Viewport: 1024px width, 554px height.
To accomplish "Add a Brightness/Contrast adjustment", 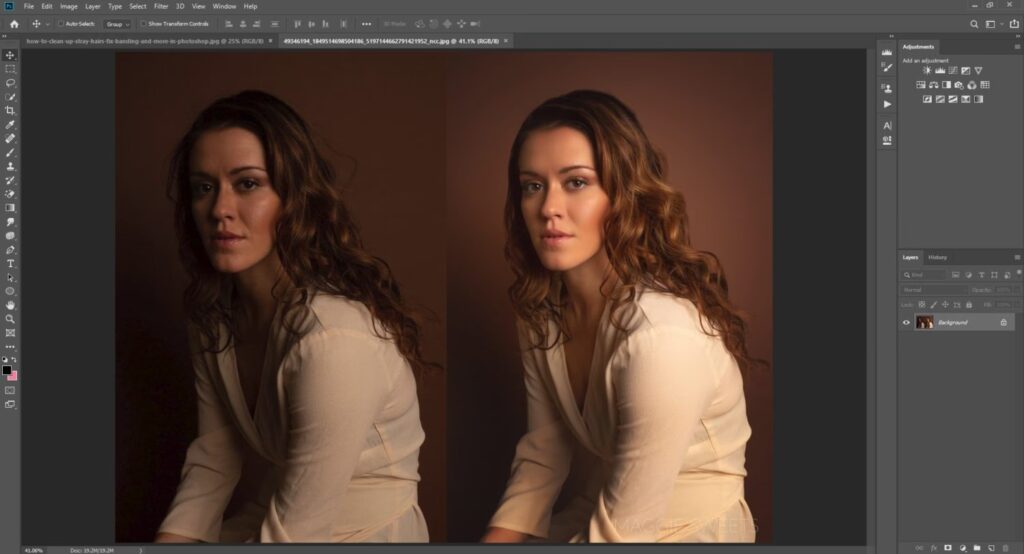I will click(927, 70).
